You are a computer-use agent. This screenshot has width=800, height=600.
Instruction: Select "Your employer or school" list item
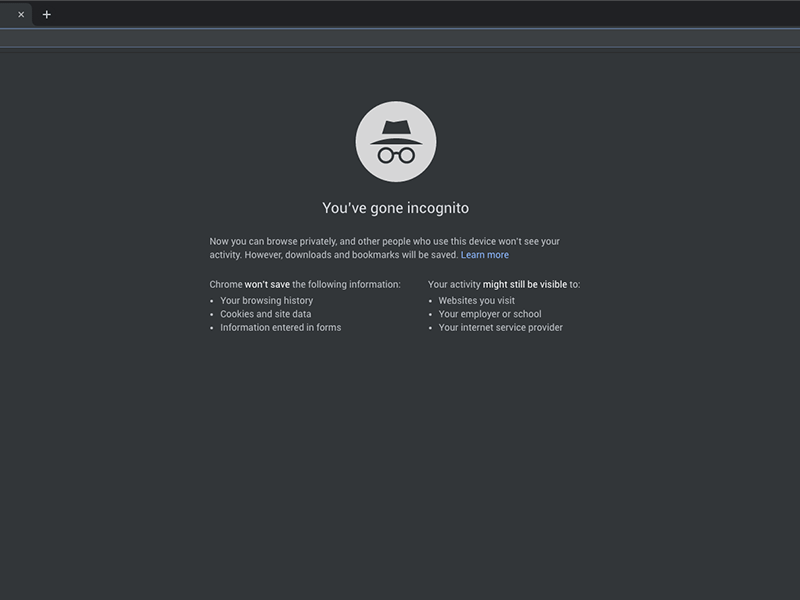tap(490, 314)
